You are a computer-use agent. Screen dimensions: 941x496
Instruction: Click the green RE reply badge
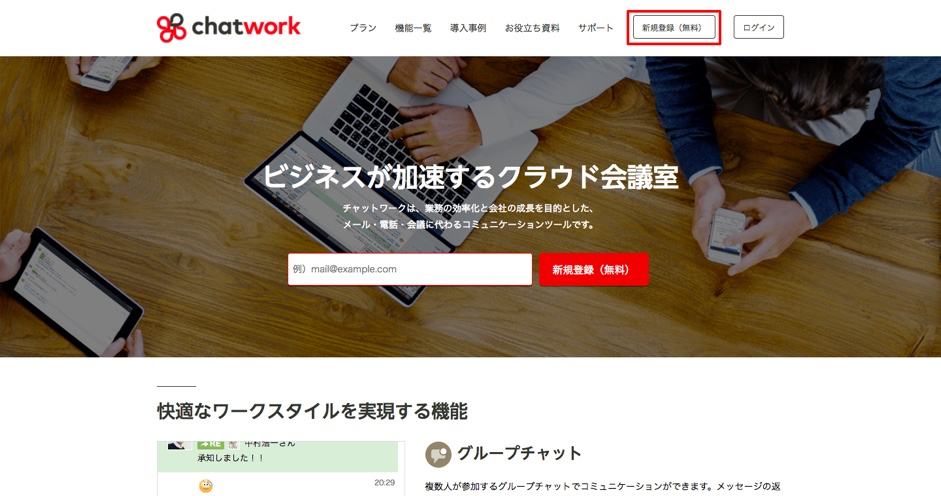point(210,444)
